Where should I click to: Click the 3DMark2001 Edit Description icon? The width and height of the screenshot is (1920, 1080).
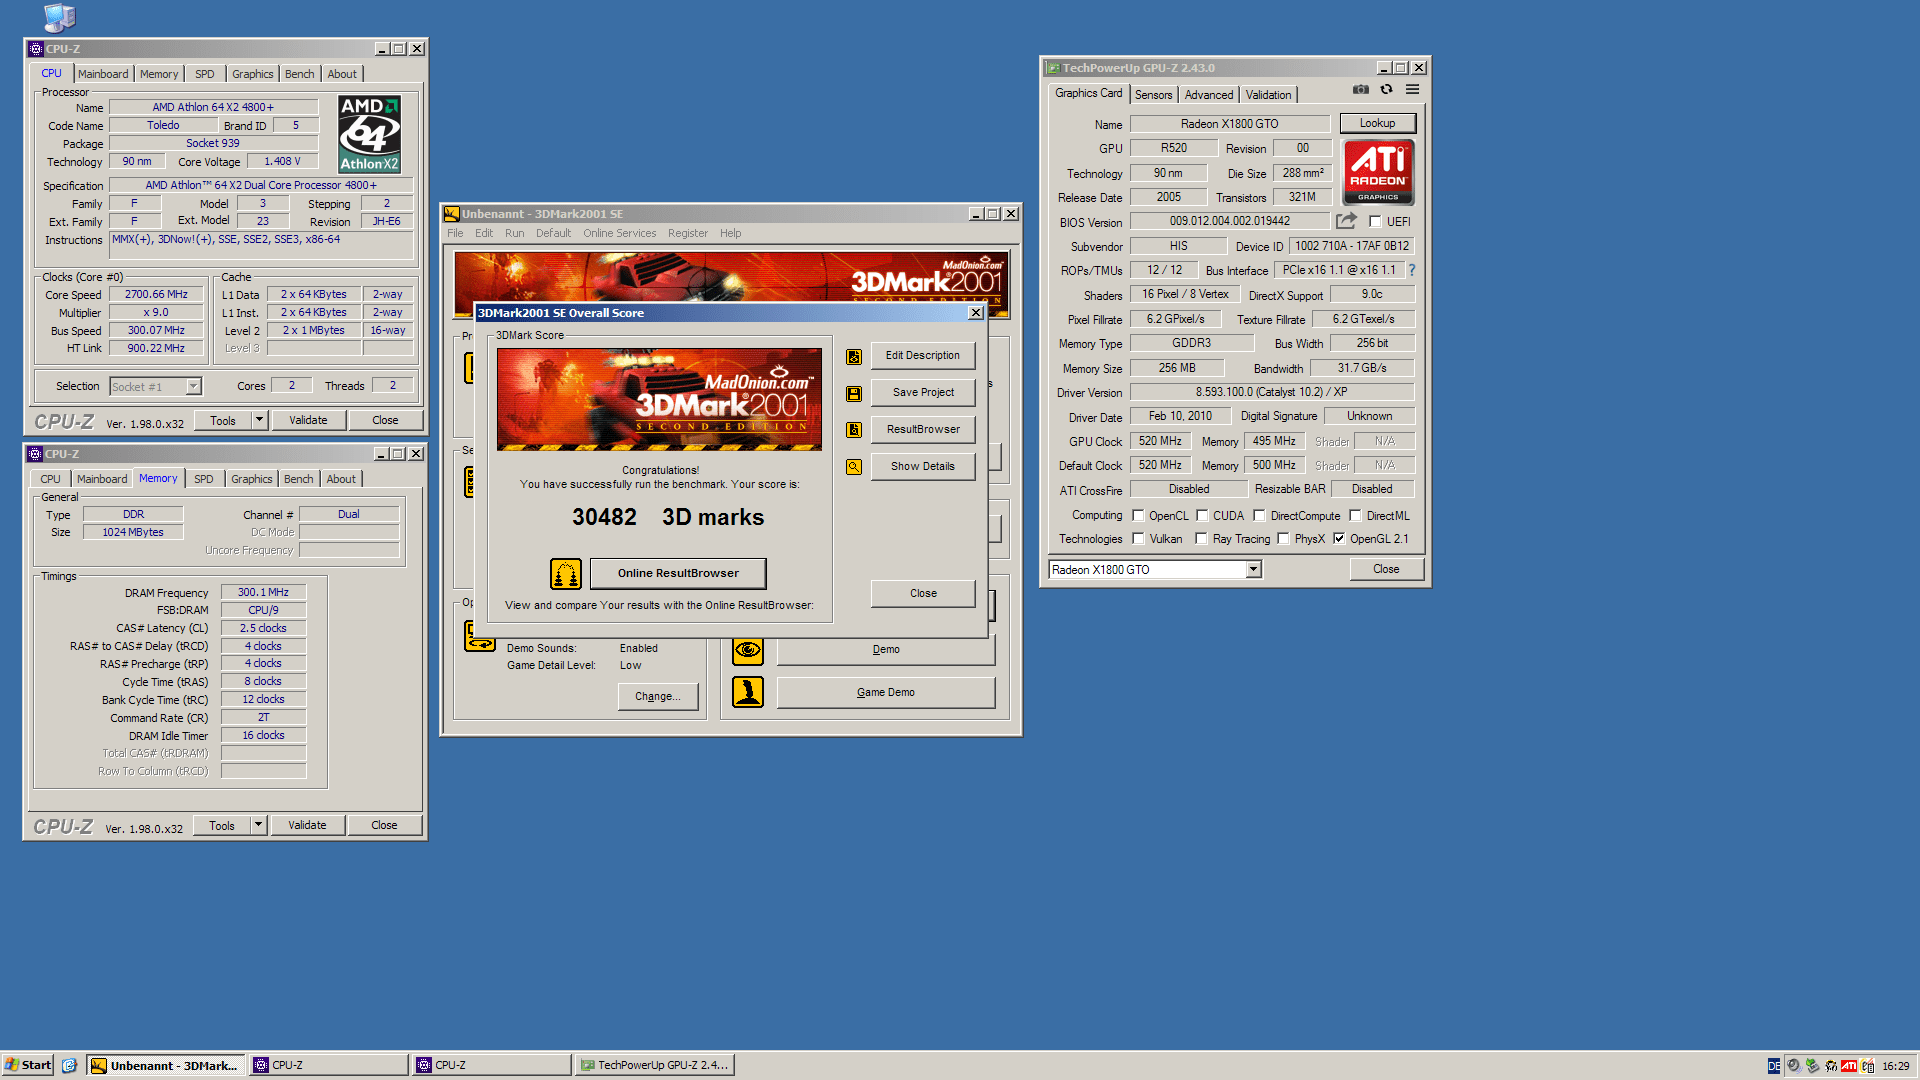click(x=856, y=353)
